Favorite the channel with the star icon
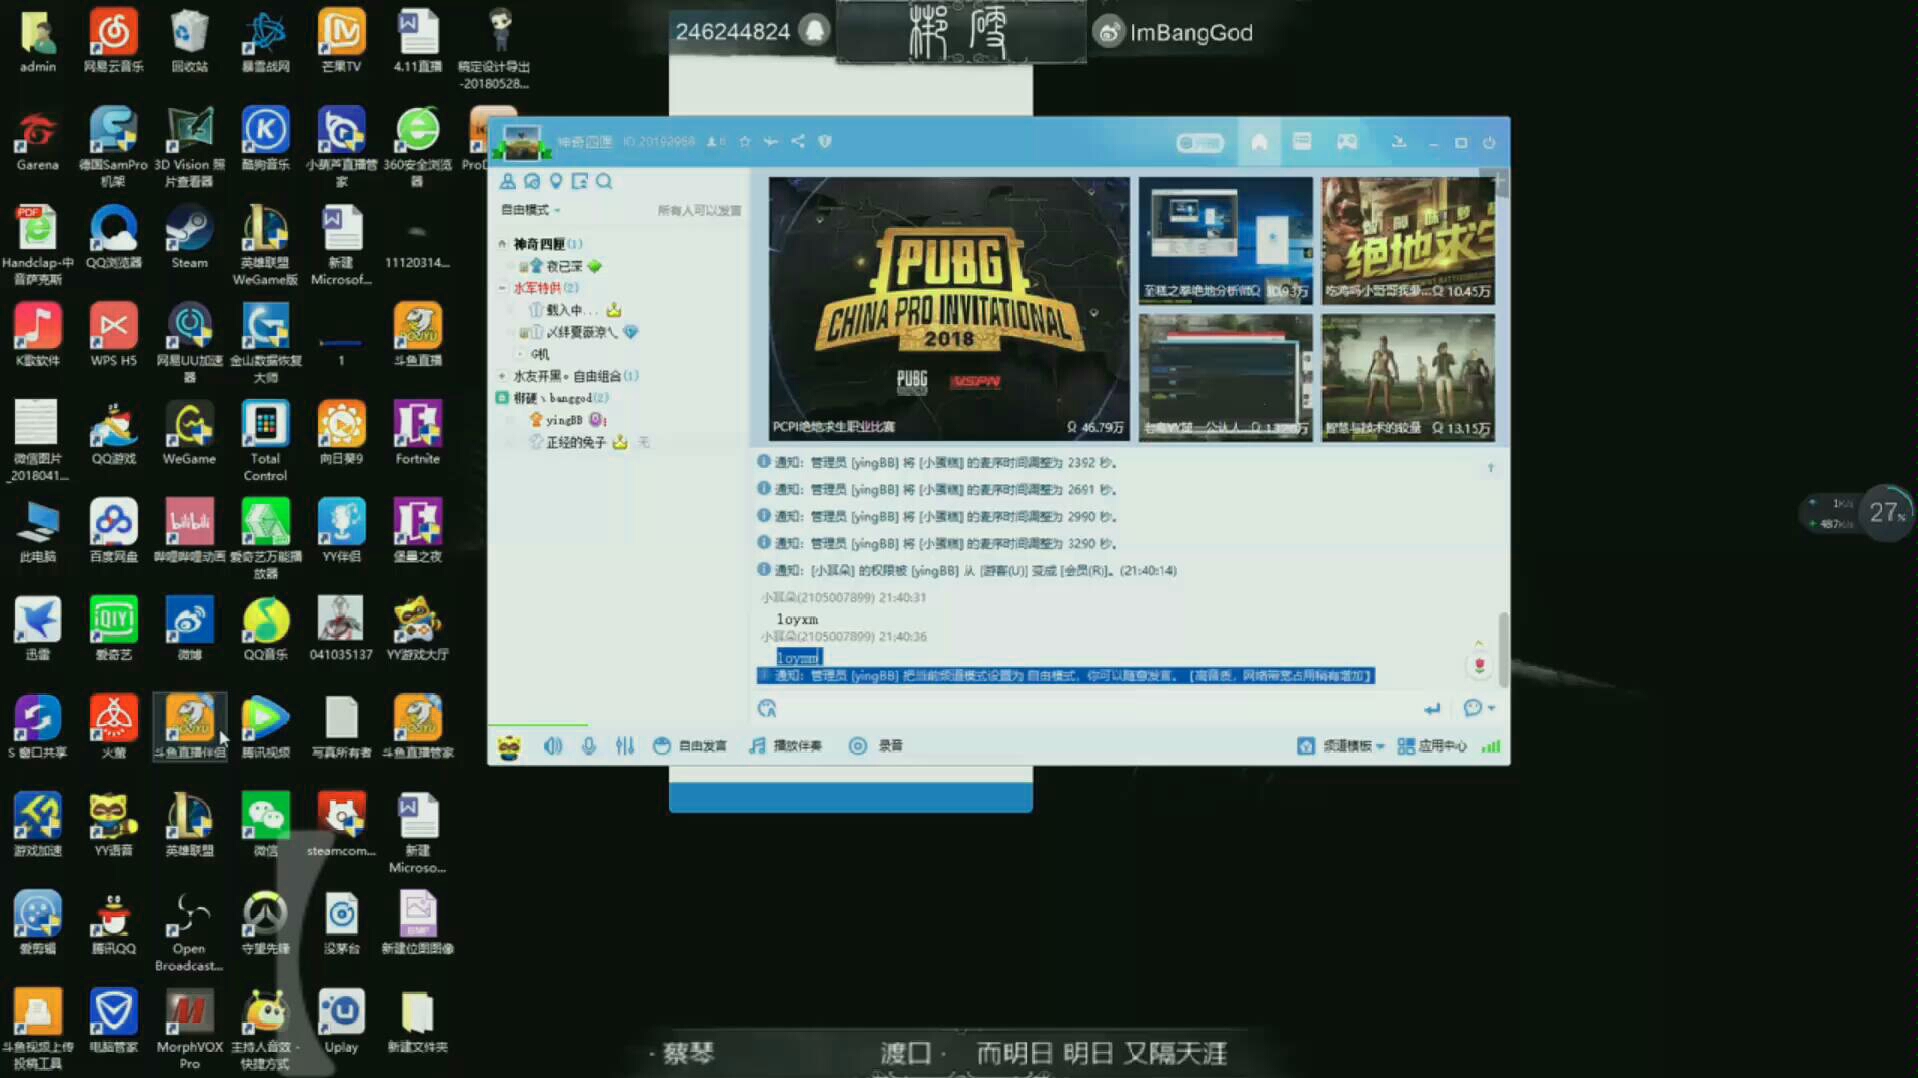This screenshot has height=1078, width=1918. pos(744,142)
